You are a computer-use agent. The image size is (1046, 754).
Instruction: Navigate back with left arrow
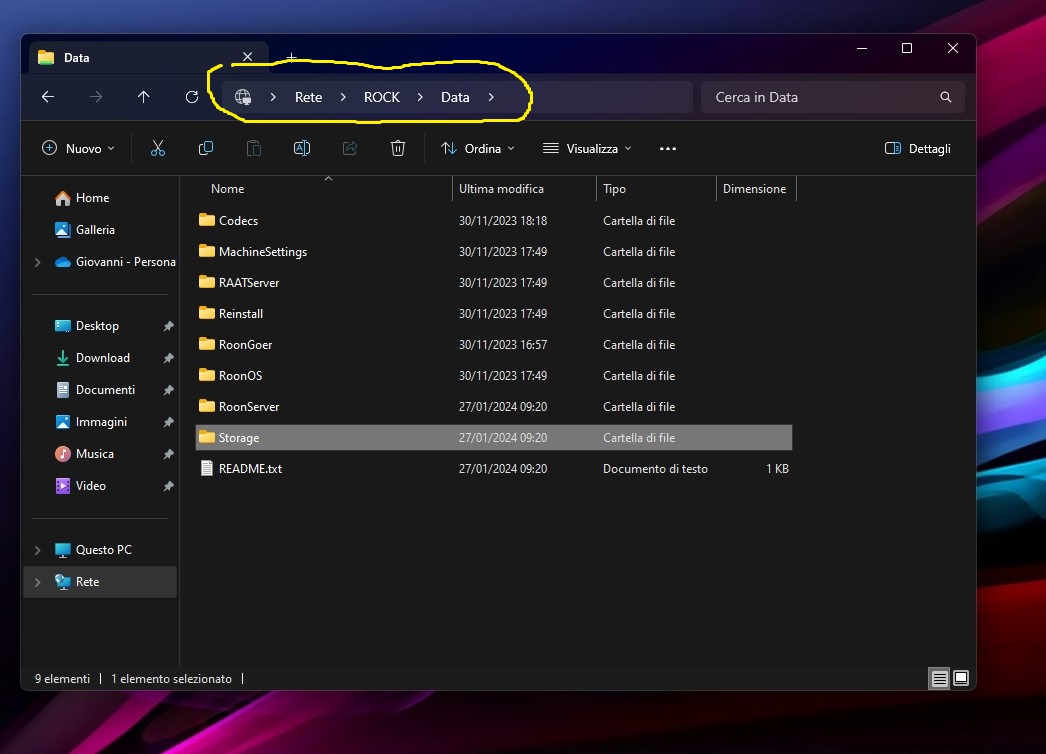pyautogui.click(x=48, y=97)
